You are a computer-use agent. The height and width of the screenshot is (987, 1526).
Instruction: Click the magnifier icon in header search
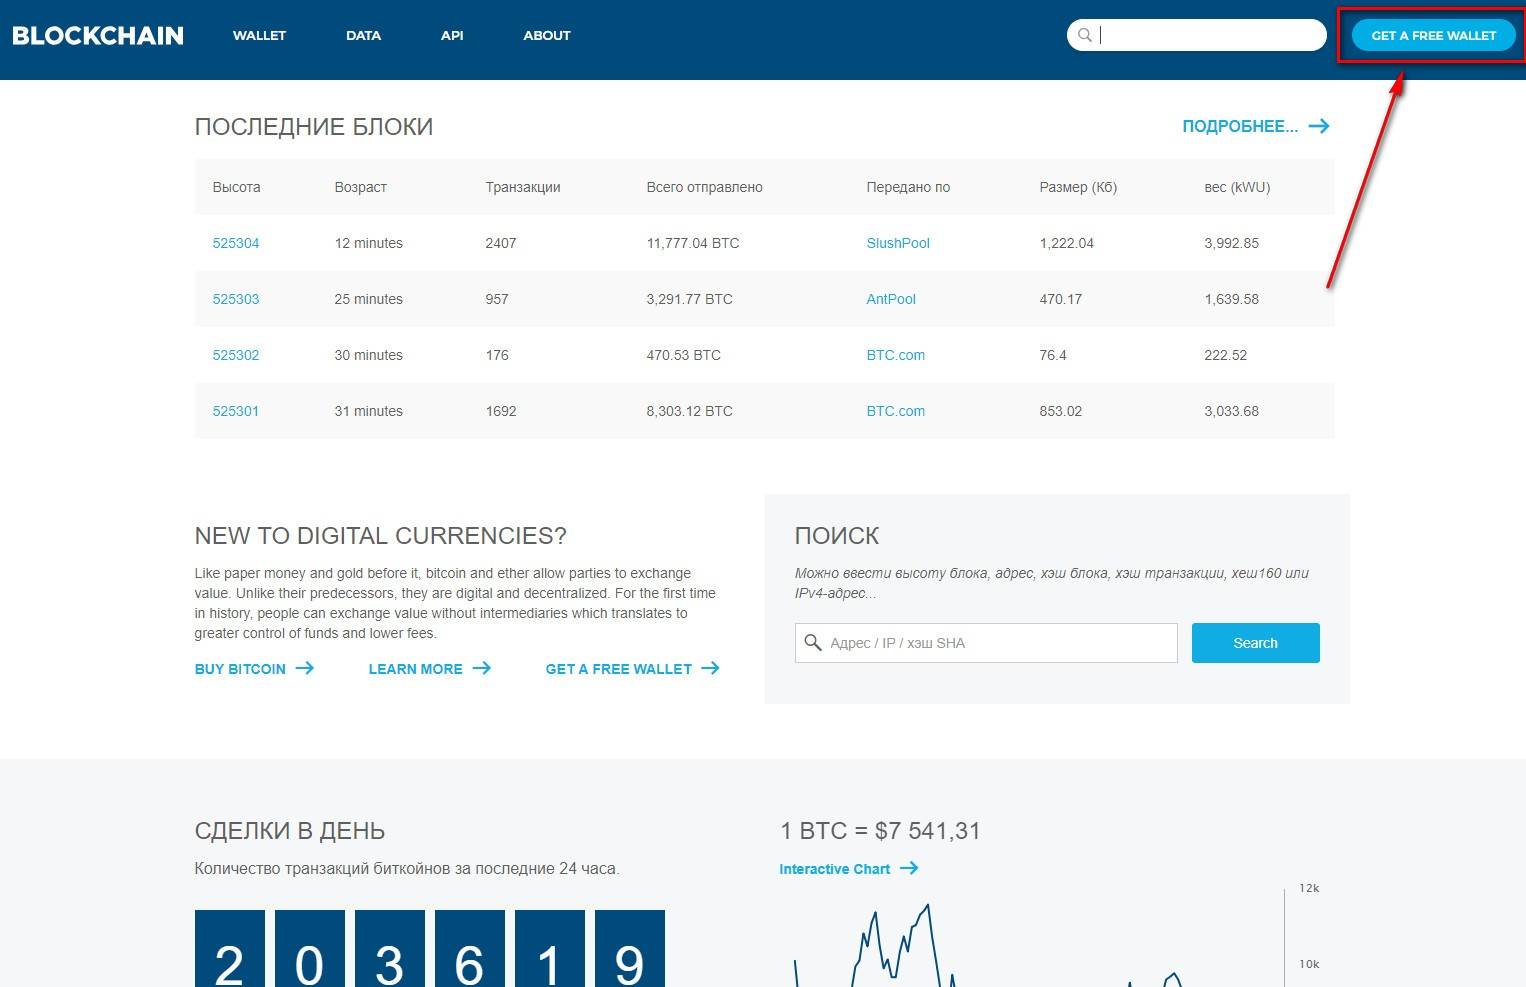1085,35
